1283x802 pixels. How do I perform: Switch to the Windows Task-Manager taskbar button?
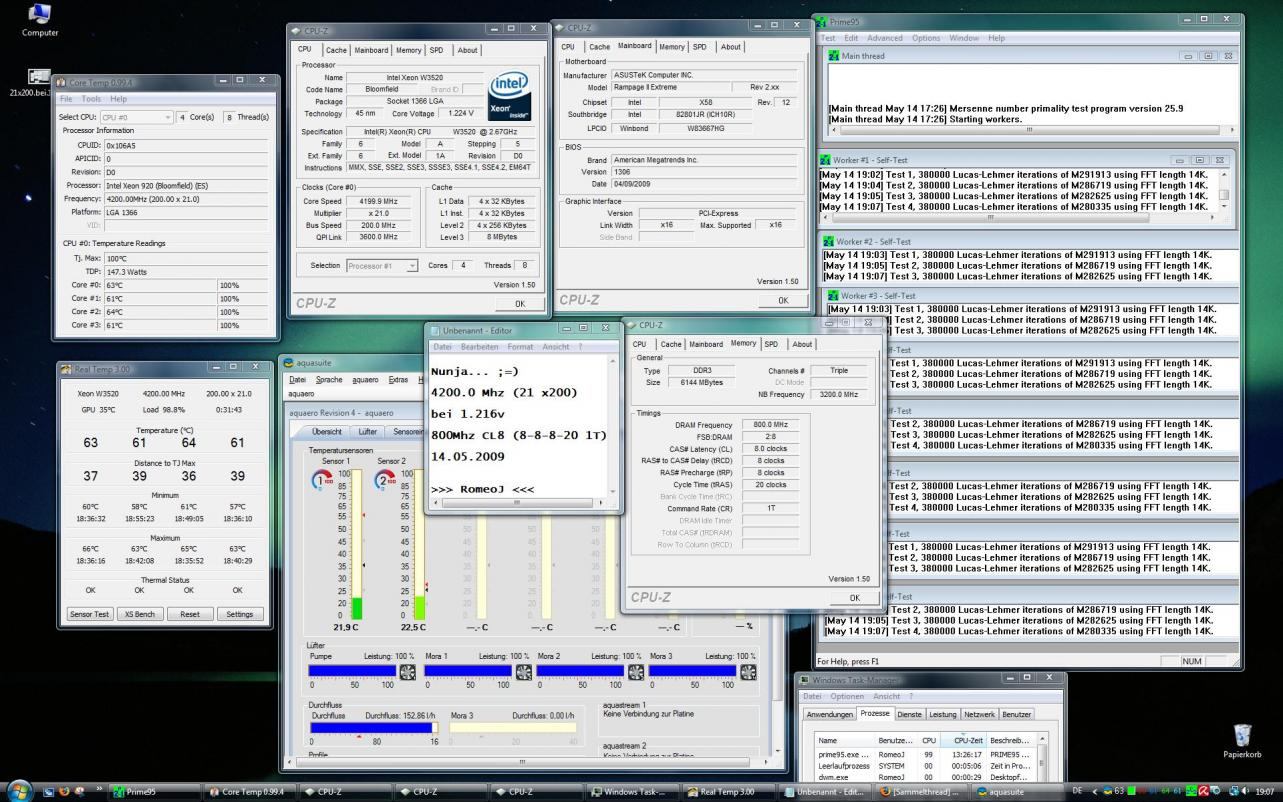pyautogui.click(x=631, y=791)
